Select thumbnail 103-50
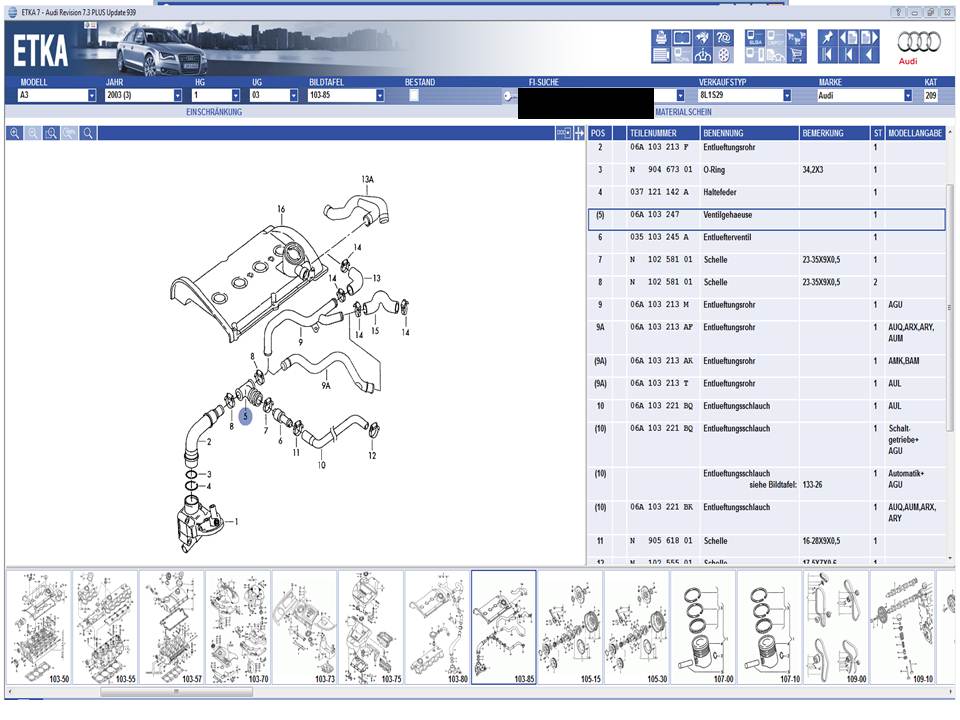Image resolution: width=960 pixels, height=720 pixels. pyautogui.click(x=39, y=628)
